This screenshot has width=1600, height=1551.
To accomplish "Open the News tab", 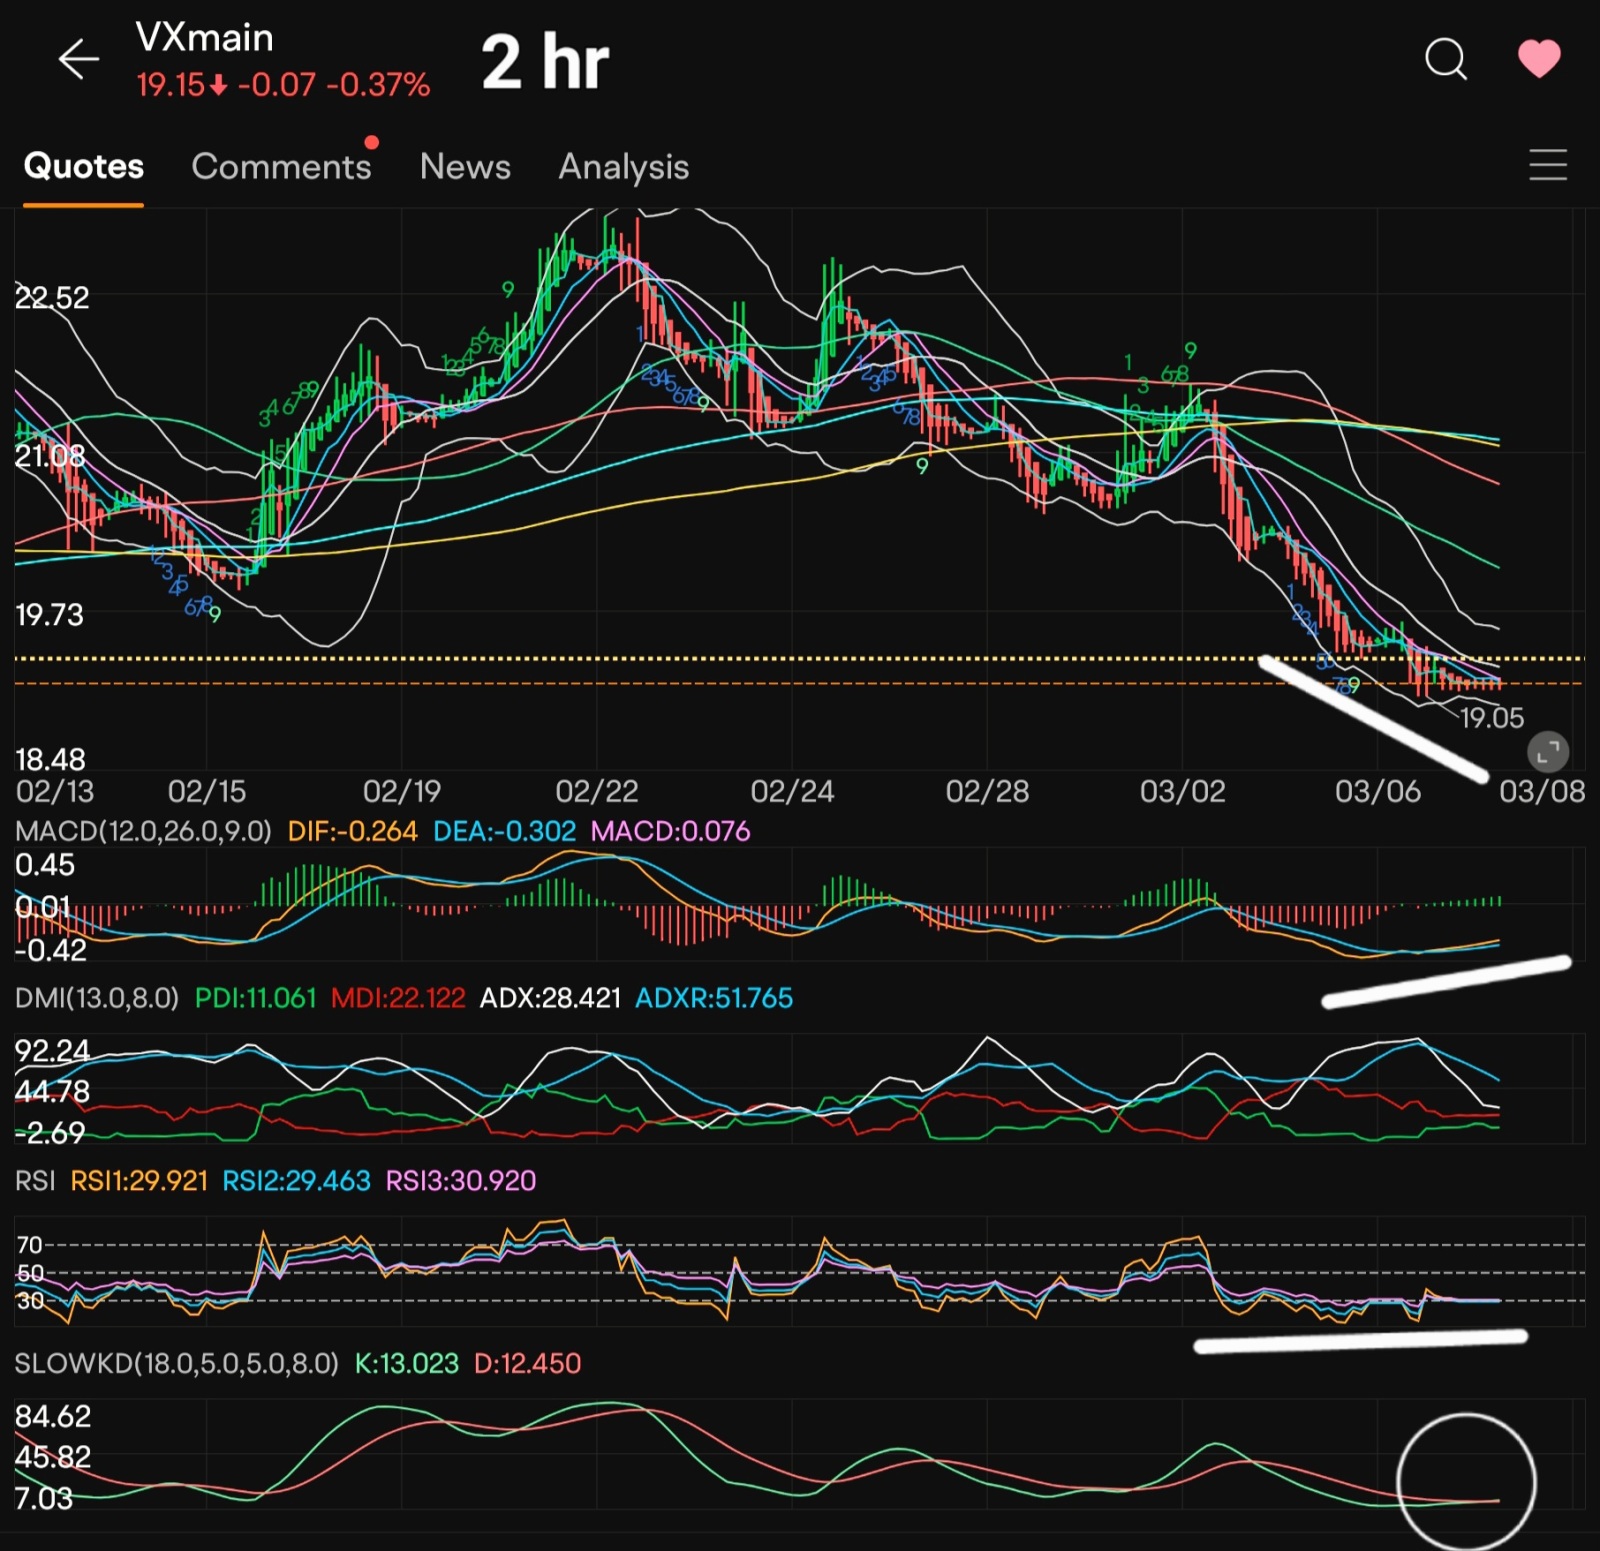I will (x=465, y=166).
